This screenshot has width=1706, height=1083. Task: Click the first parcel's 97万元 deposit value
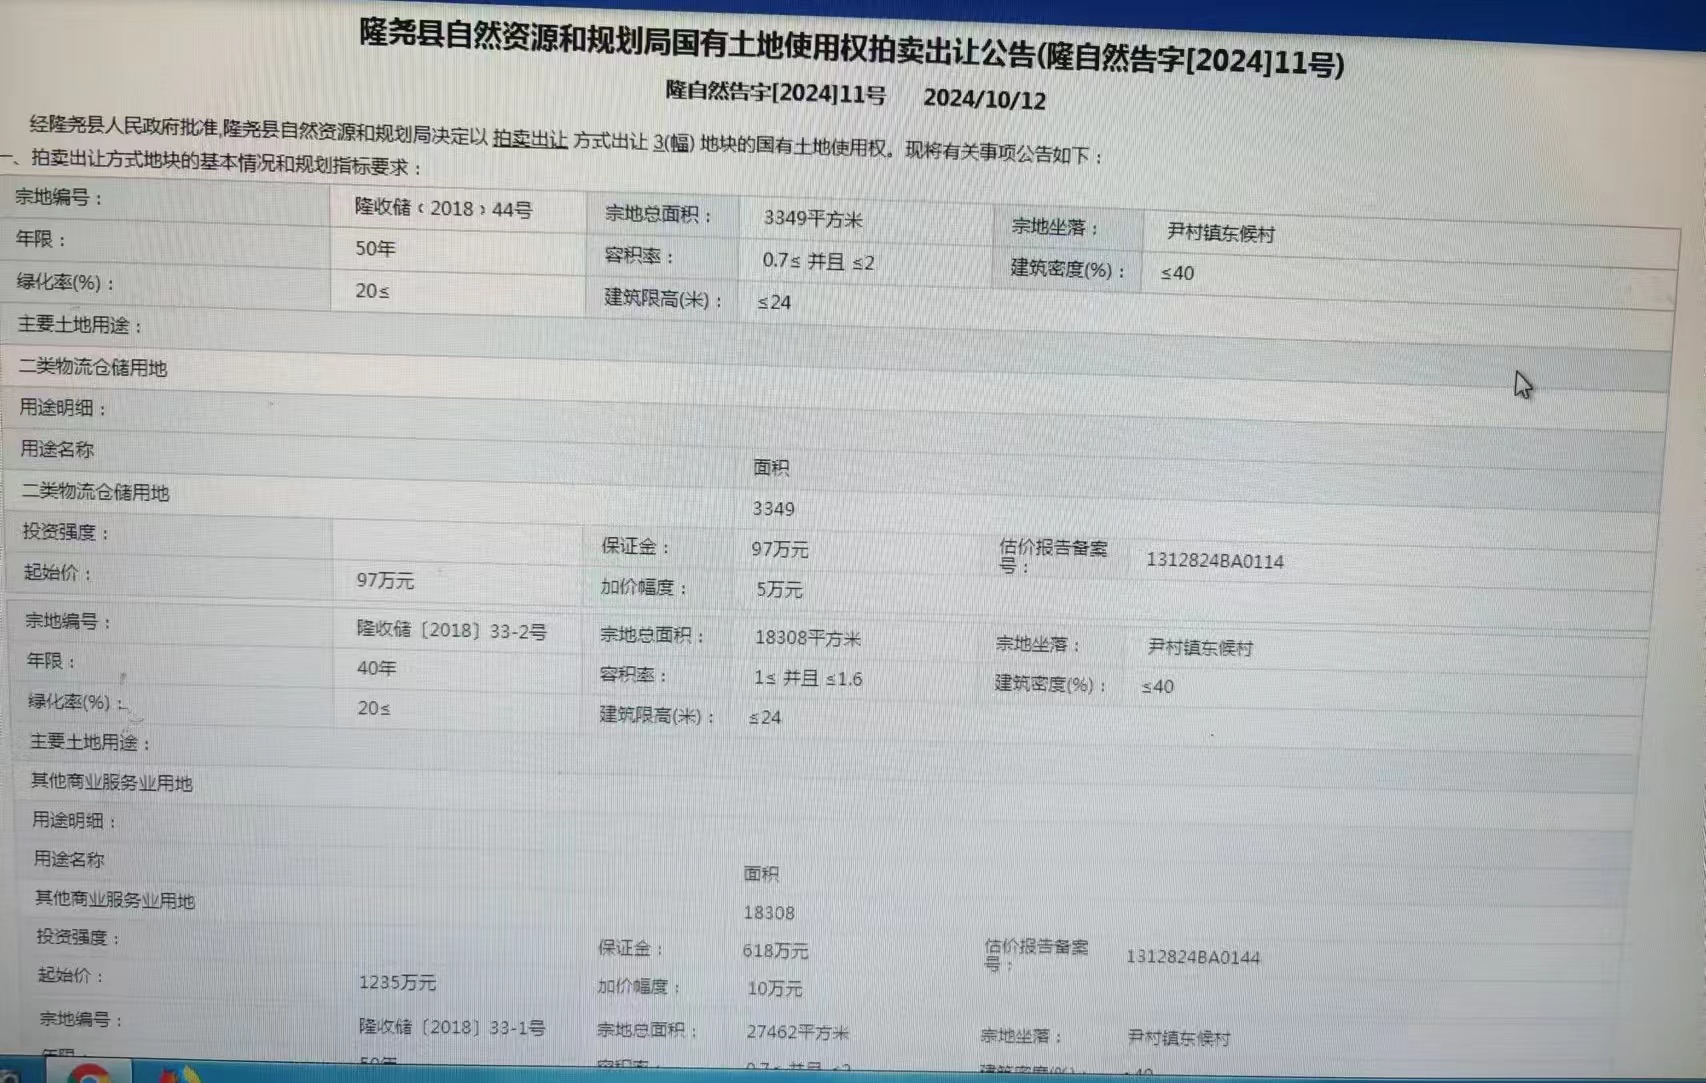[x=779, y=549]
